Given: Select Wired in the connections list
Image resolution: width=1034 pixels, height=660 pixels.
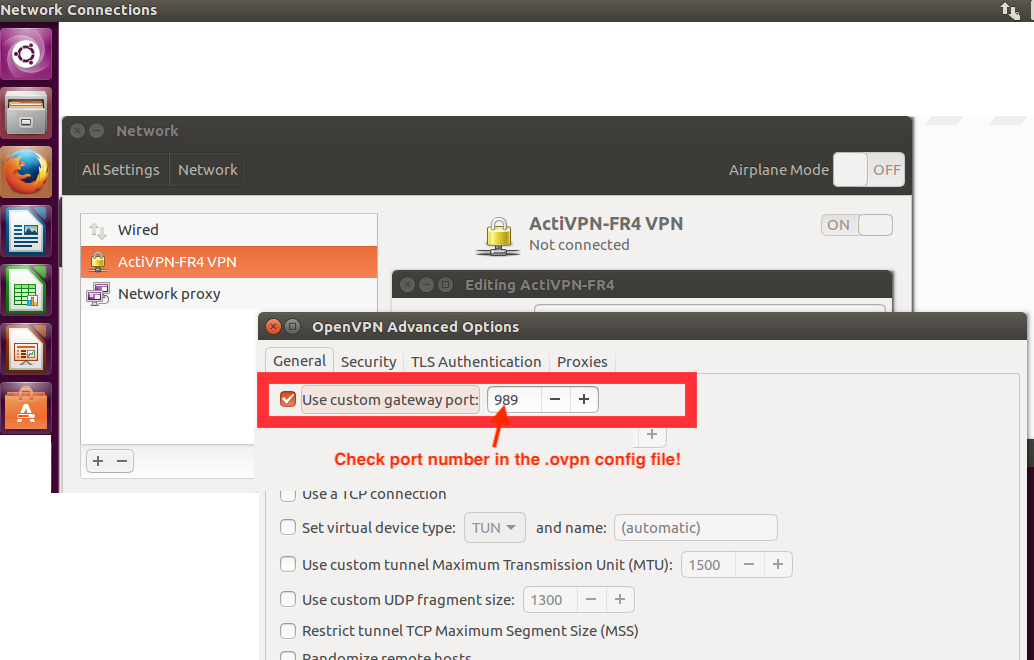Looking at the screenshot, I should point(229,229).
